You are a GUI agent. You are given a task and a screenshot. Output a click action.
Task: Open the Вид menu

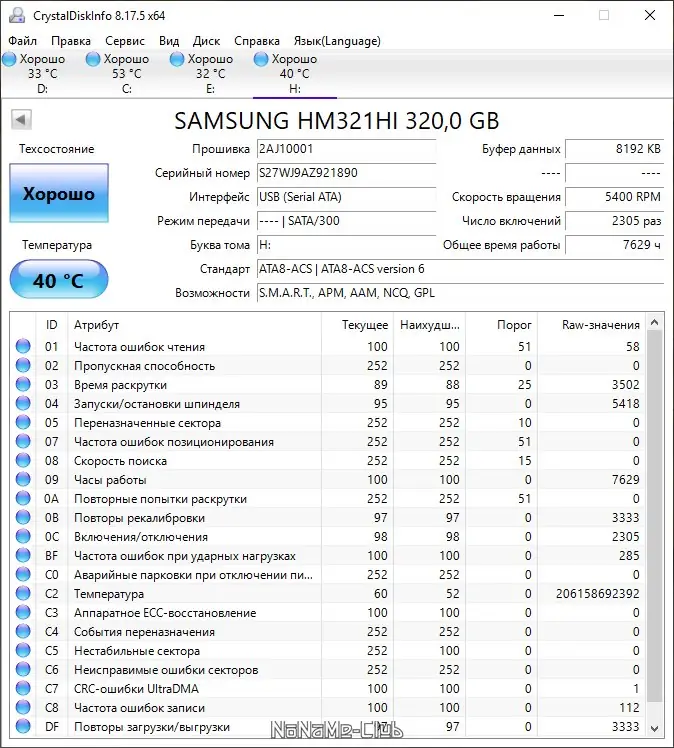[169, 41]
